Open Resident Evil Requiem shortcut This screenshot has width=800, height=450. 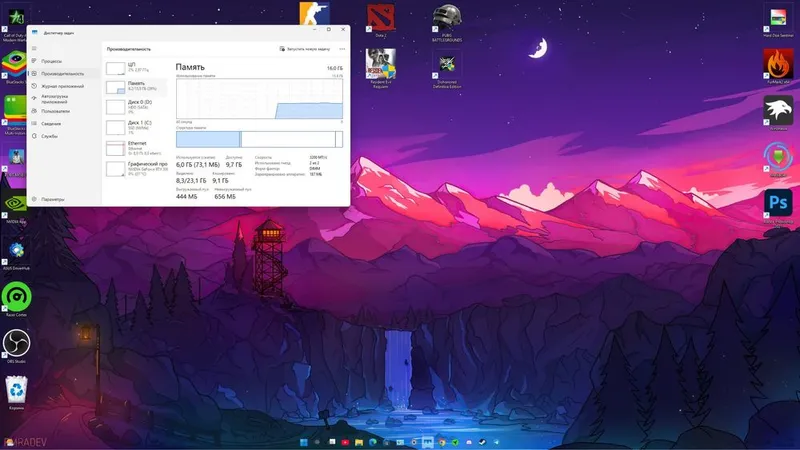(381, 68)
